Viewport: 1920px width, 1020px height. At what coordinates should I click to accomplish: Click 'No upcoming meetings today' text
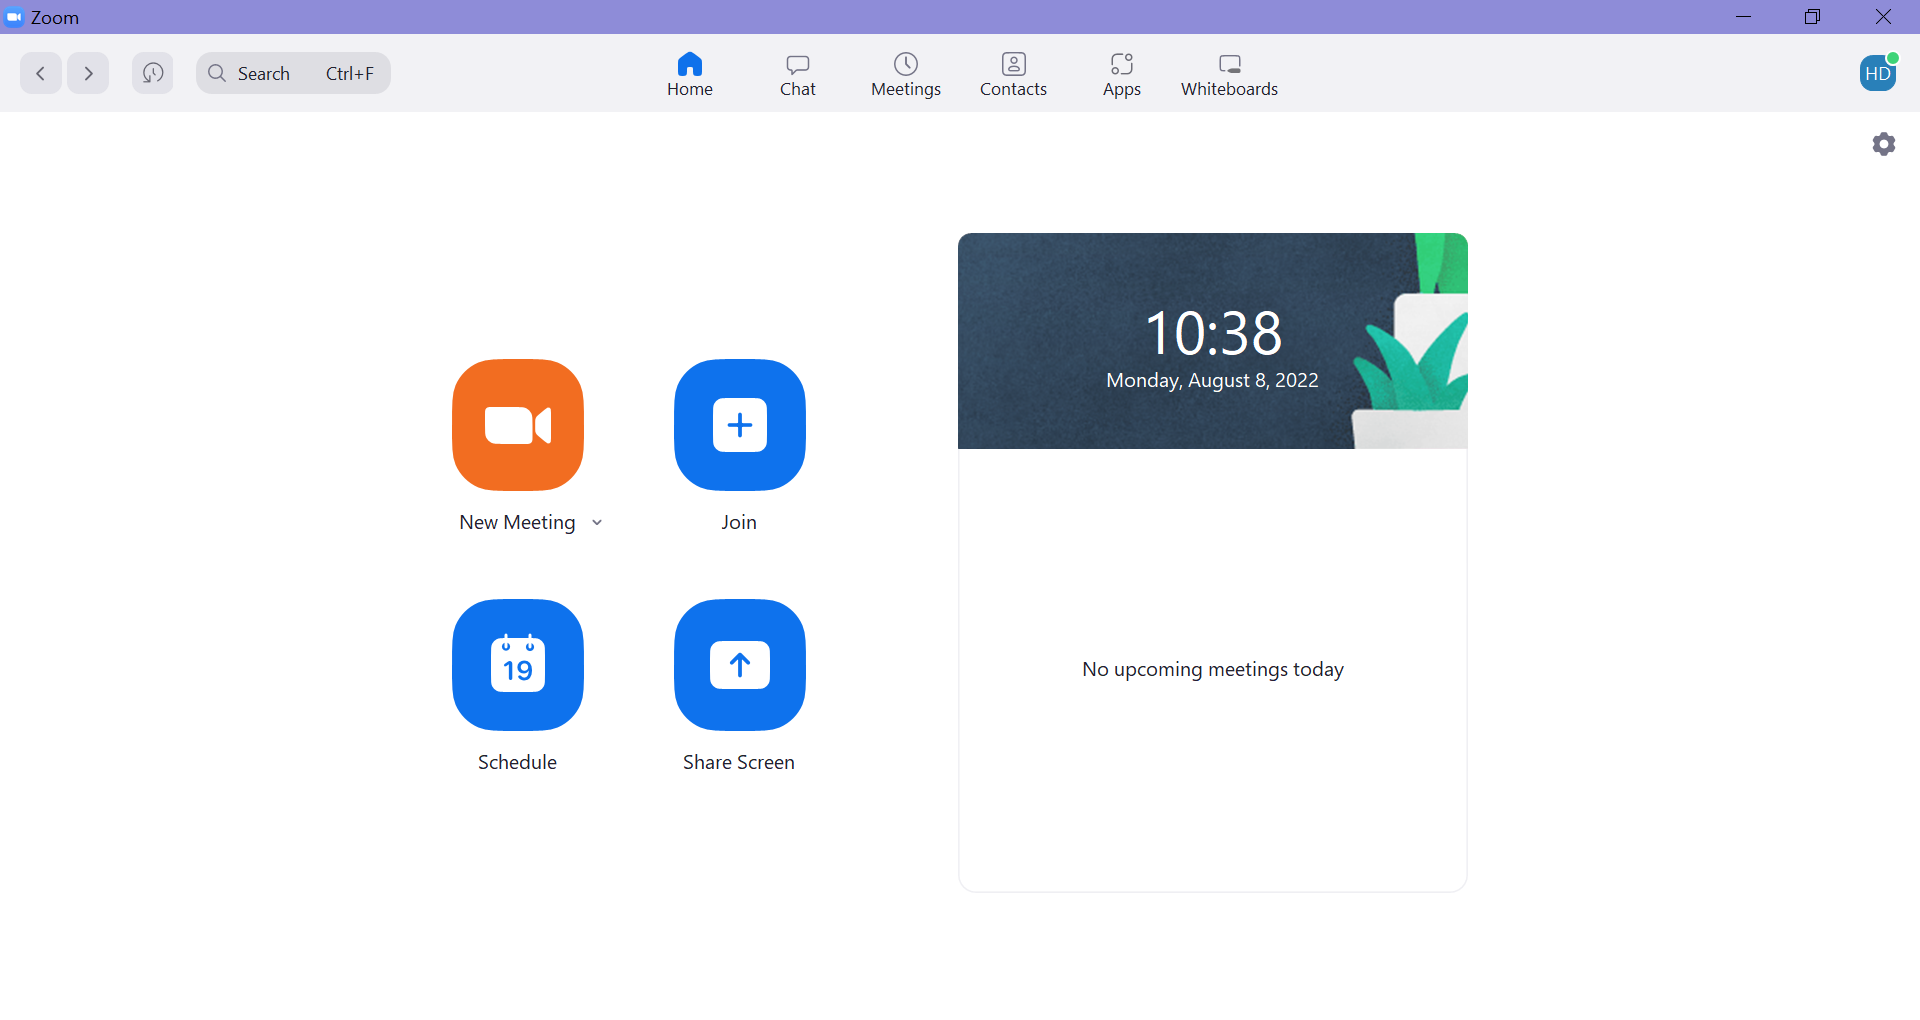pyautogui.click(x=1213, y=669)
